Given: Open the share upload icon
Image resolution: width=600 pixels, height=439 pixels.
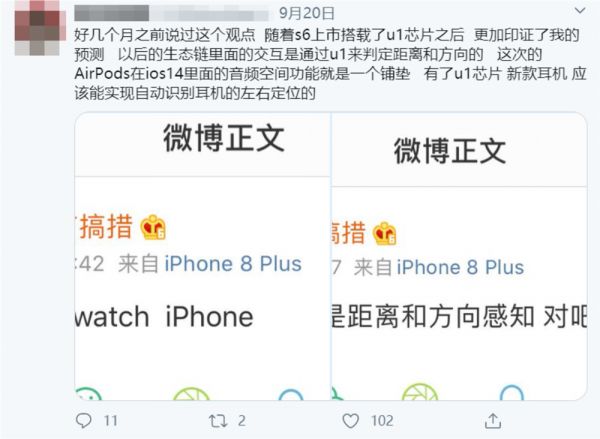Looking at the screenshot, I should (493, 421).
